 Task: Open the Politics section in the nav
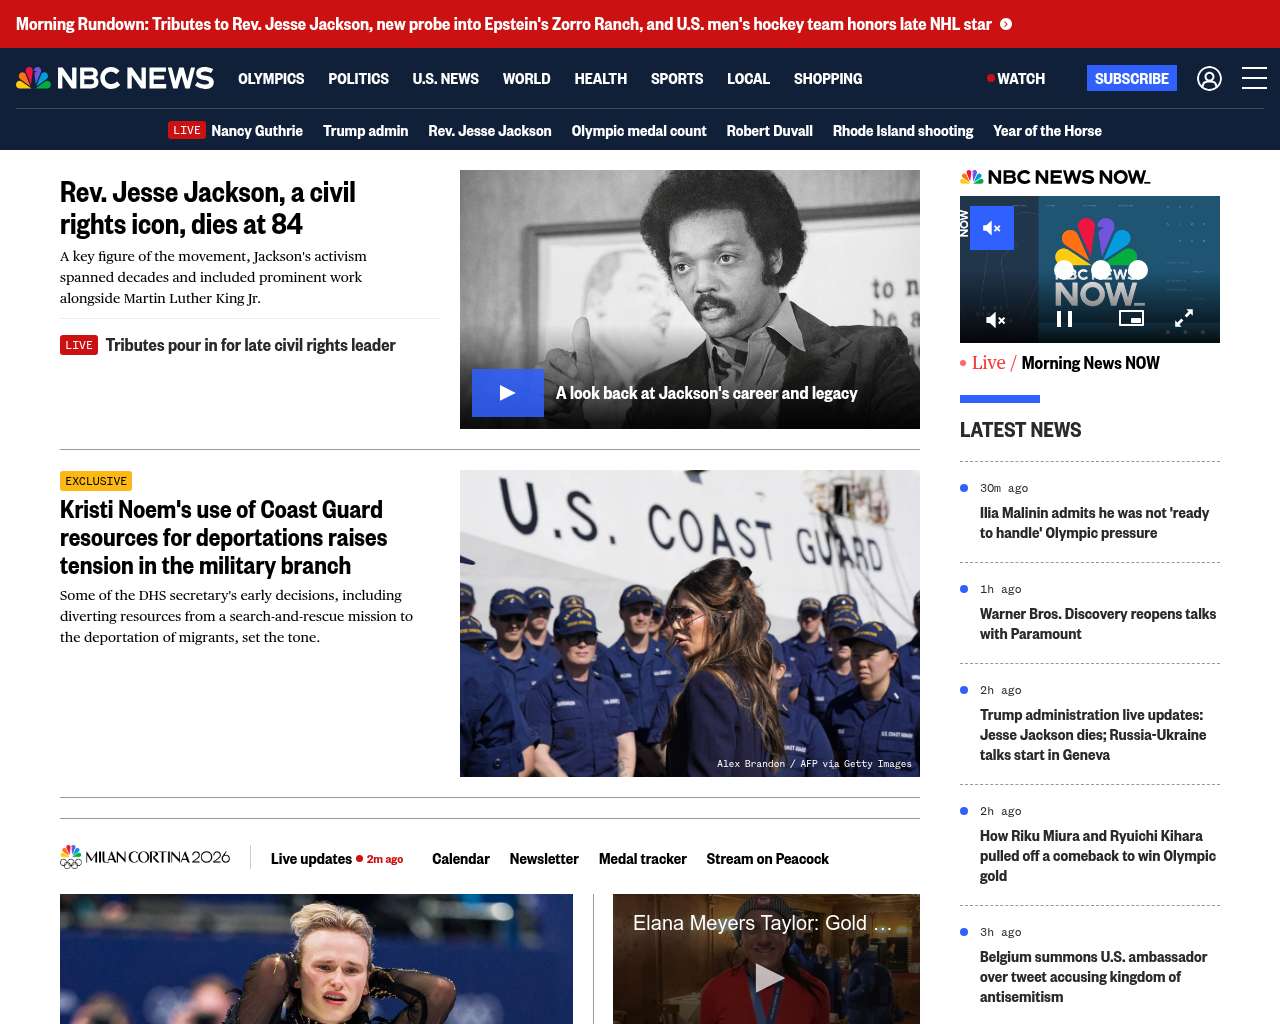tap(358, 78)
